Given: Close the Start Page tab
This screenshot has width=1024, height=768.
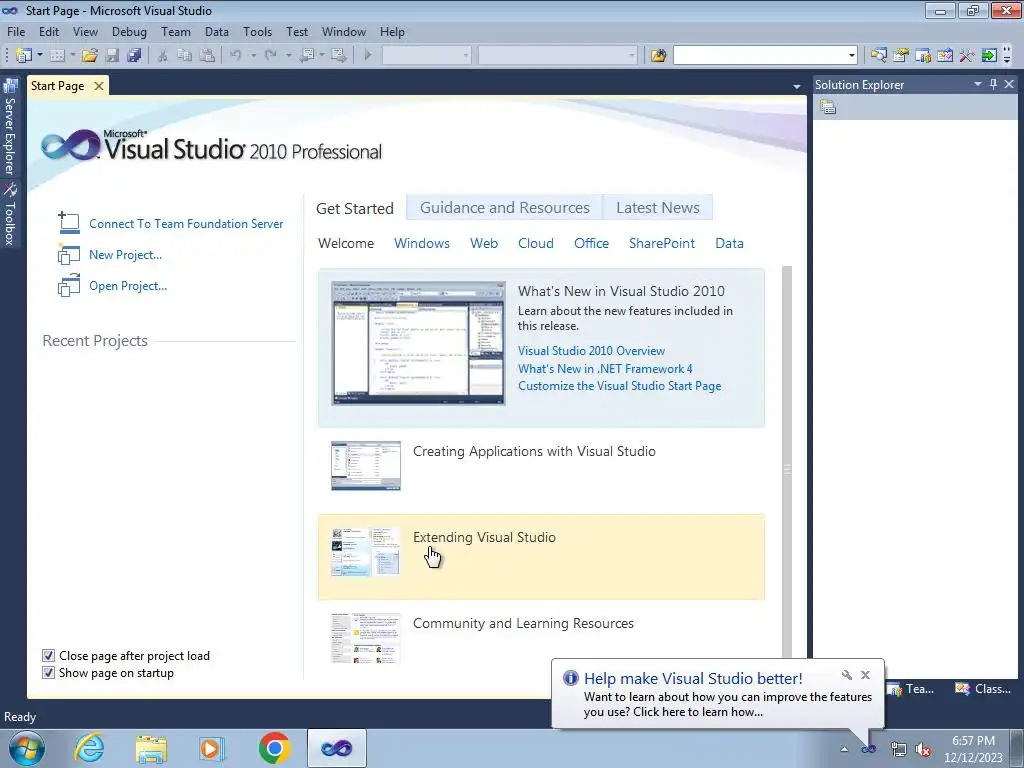Looking at the screenshot, I should (99, 86).
